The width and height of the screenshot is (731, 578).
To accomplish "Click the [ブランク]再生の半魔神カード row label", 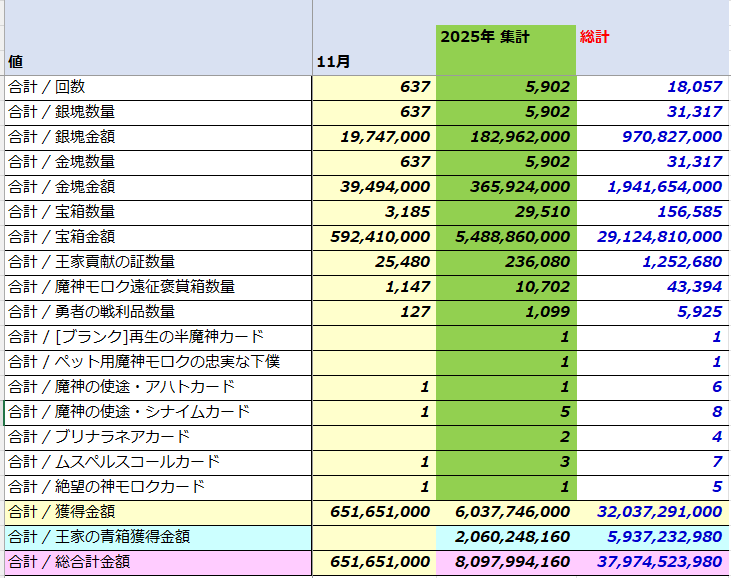I will click(136, 337).
